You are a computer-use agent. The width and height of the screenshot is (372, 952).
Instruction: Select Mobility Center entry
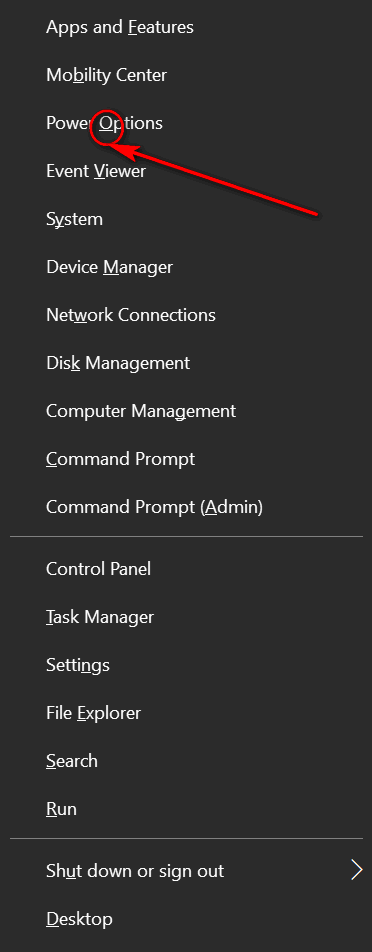186,75
